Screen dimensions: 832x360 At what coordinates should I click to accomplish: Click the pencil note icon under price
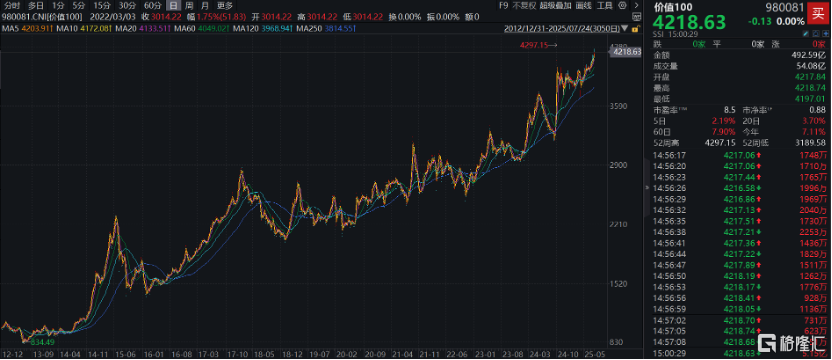[x=805, y=33]
